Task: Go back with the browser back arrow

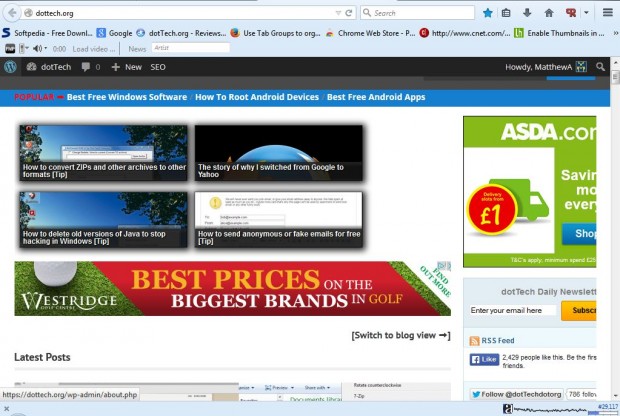Action: (x=12, y=13)
